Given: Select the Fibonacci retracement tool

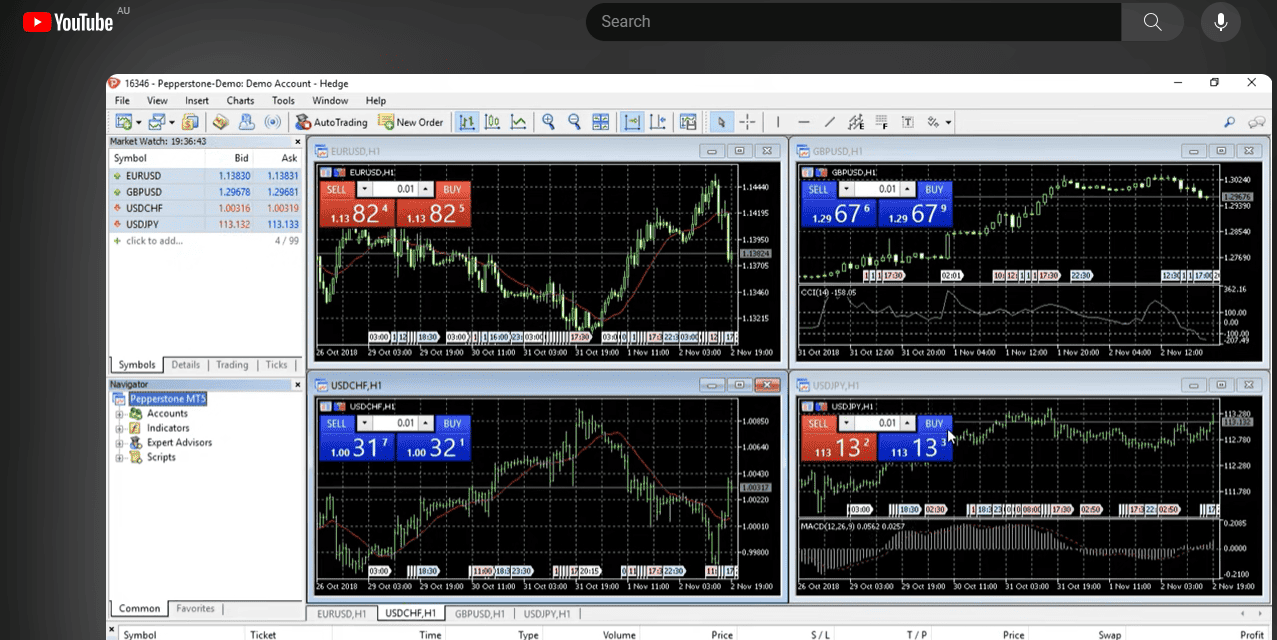Looking at the screenshot, I should [x=881, y=122].
